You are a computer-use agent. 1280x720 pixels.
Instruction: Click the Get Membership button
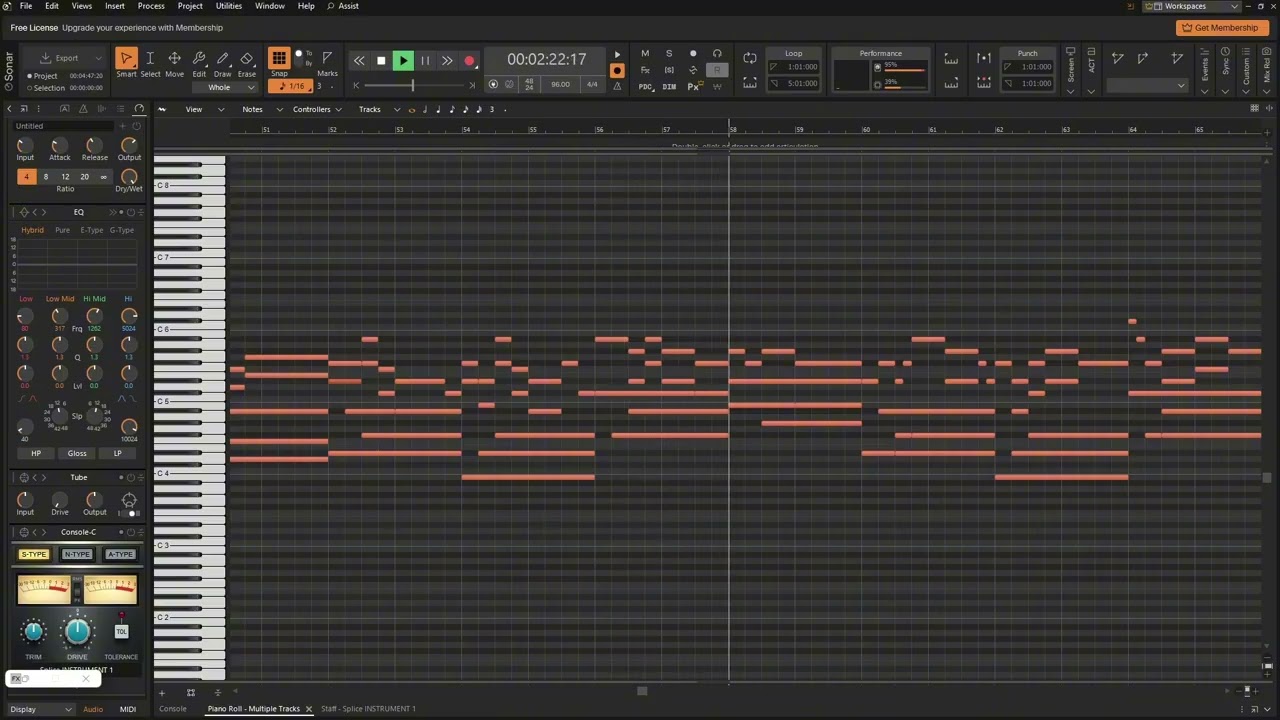(1220, 28)
